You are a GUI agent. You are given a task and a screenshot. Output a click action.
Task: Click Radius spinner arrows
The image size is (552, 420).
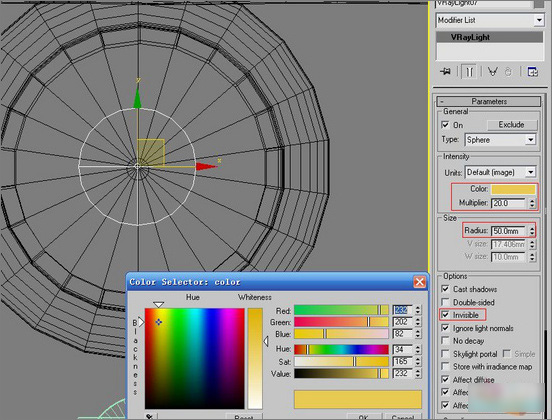pos(532,231)
